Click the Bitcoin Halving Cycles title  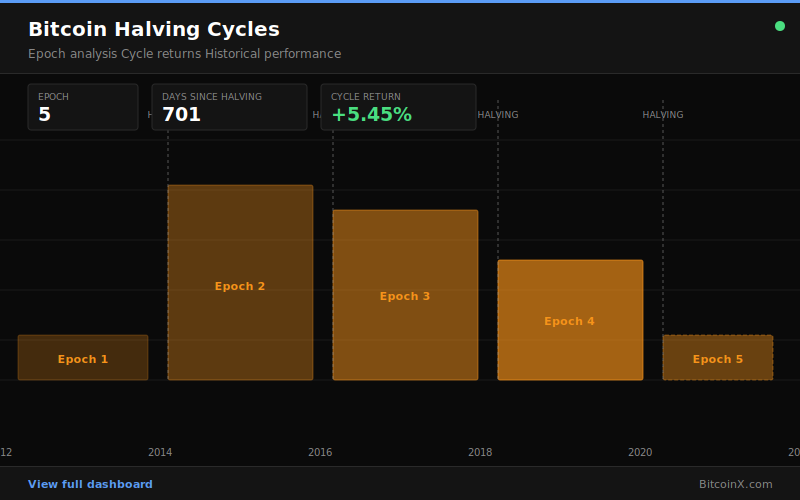[x=154, y=30]
